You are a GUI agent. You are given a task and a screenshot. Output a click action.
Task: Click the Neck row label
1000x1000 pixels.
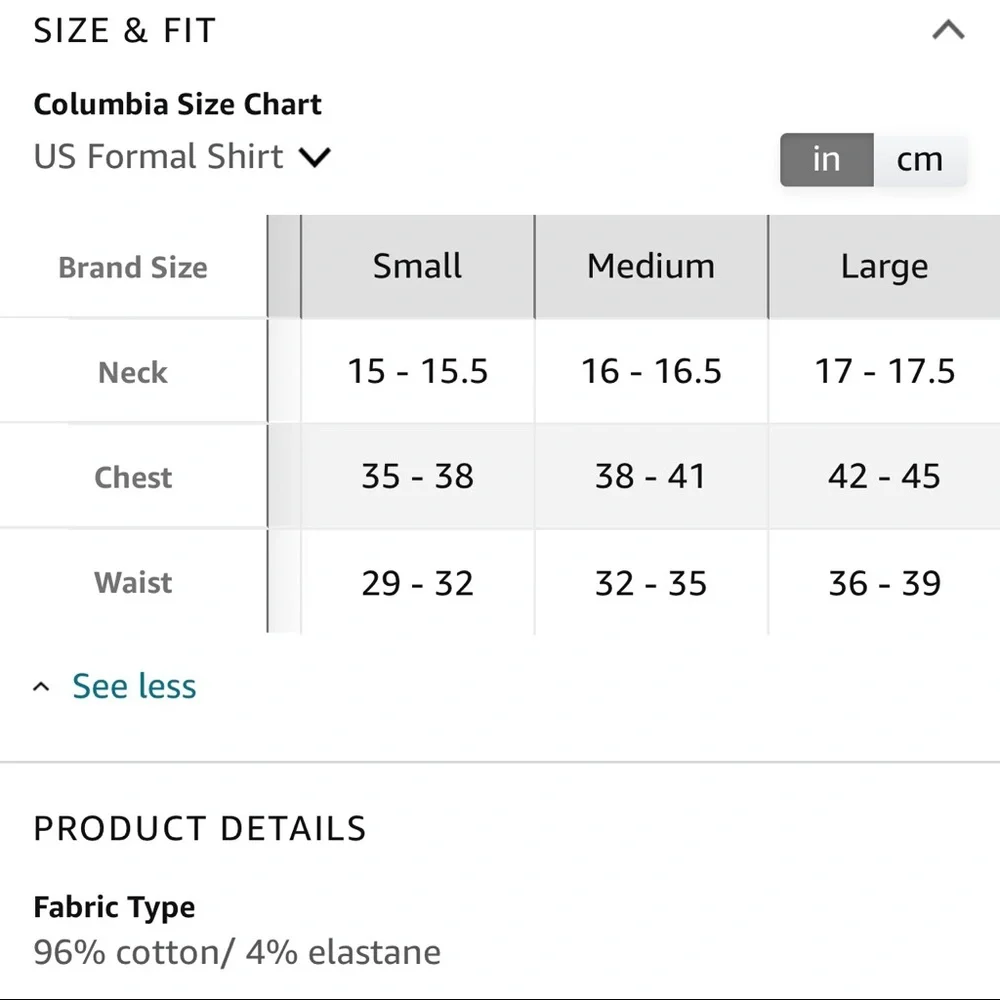(133, 372)
